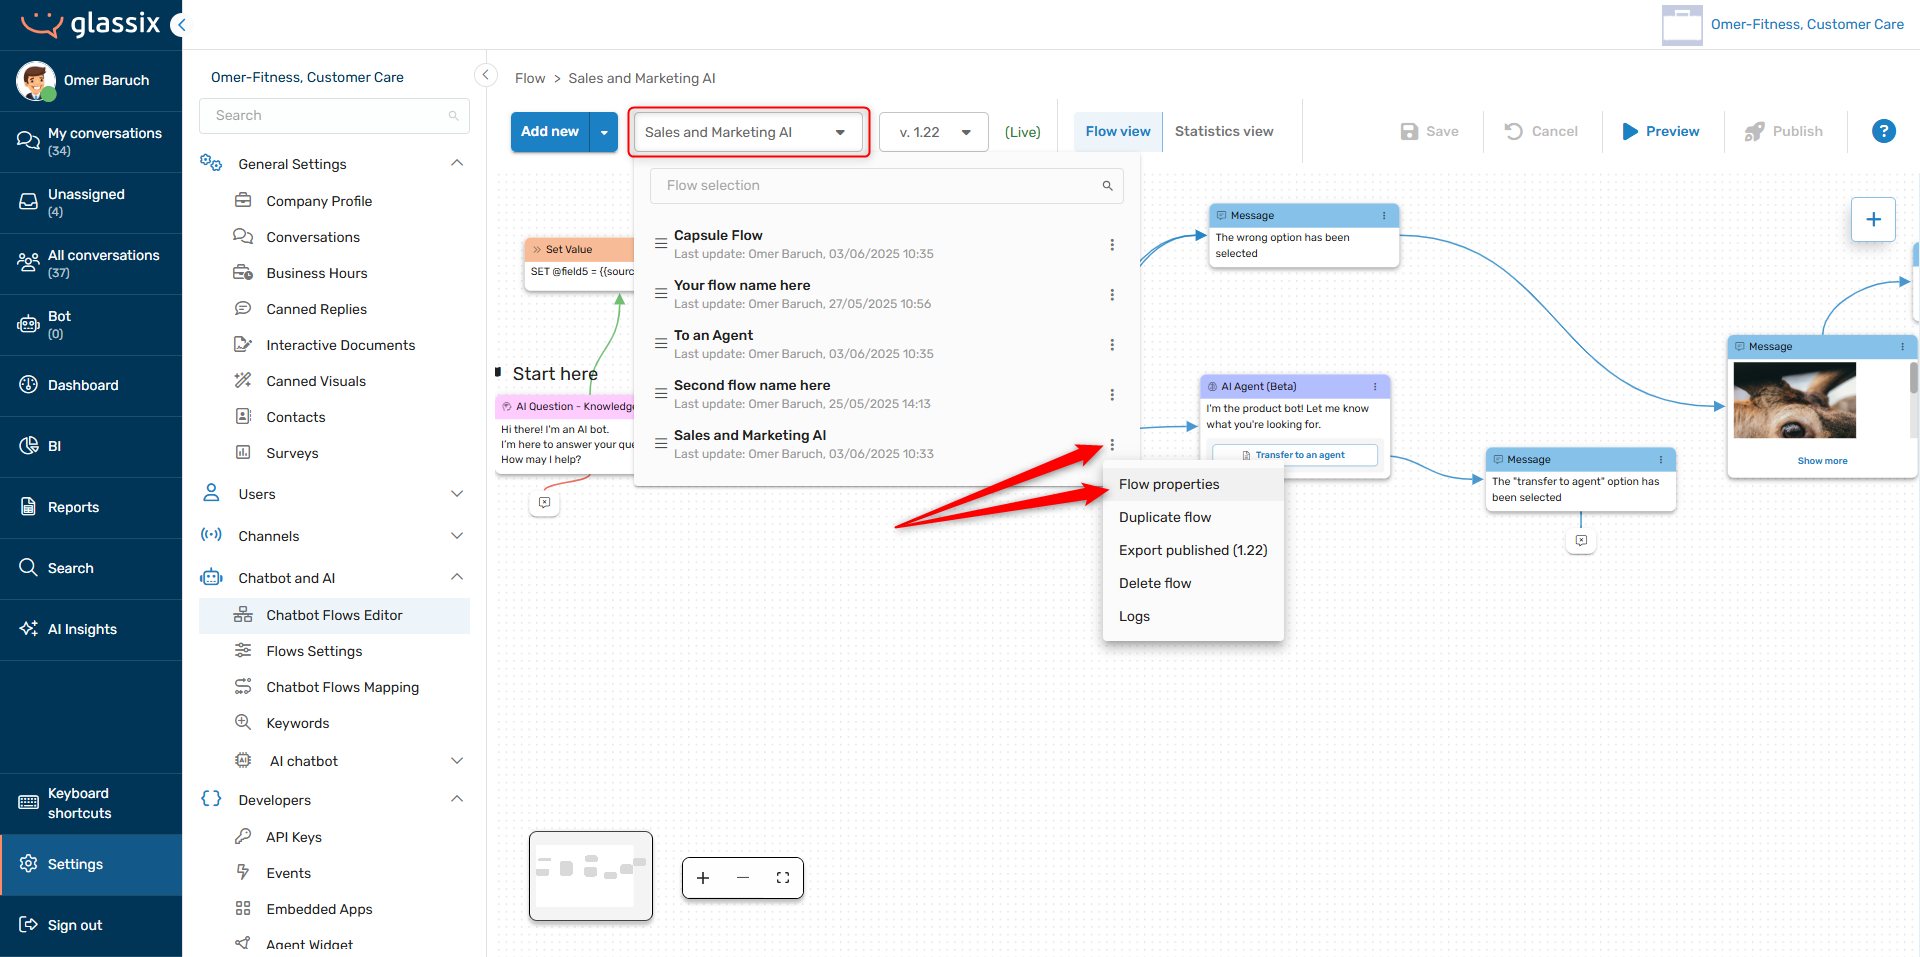Fit flow canvas to screen
The image size is (1920, 957).
click(x=783, y=878)
